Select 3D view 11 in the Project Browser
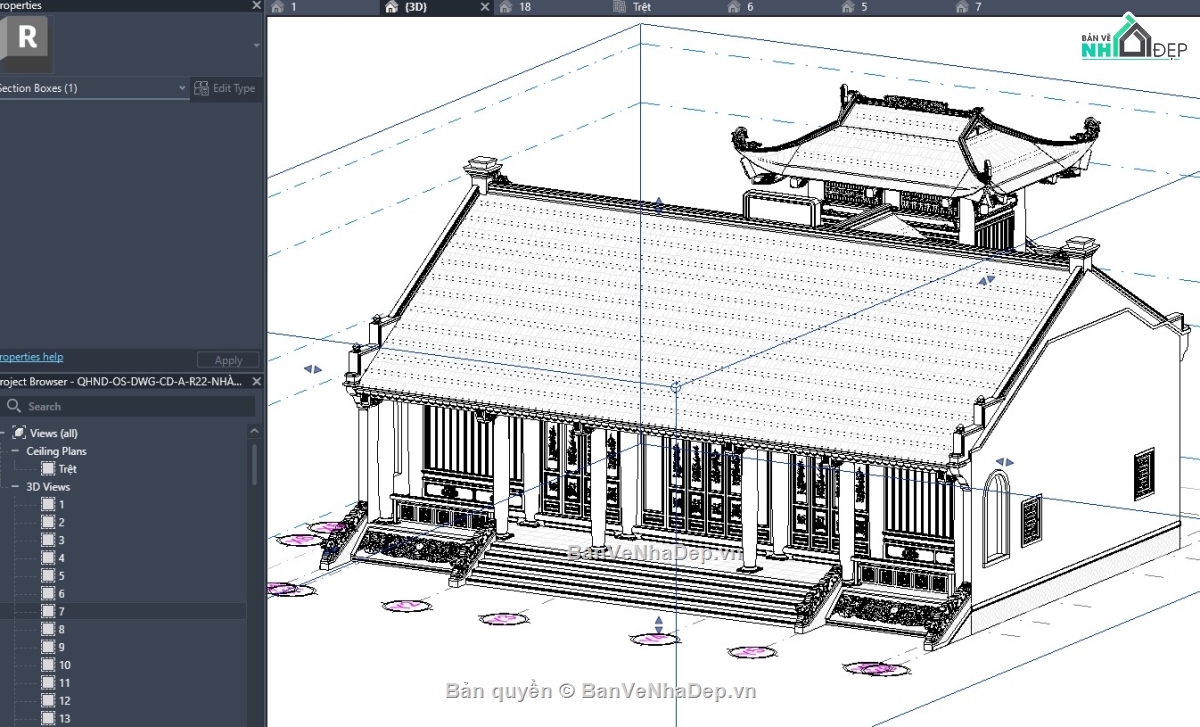The image size is (1200, 727). tap(64, 683)
